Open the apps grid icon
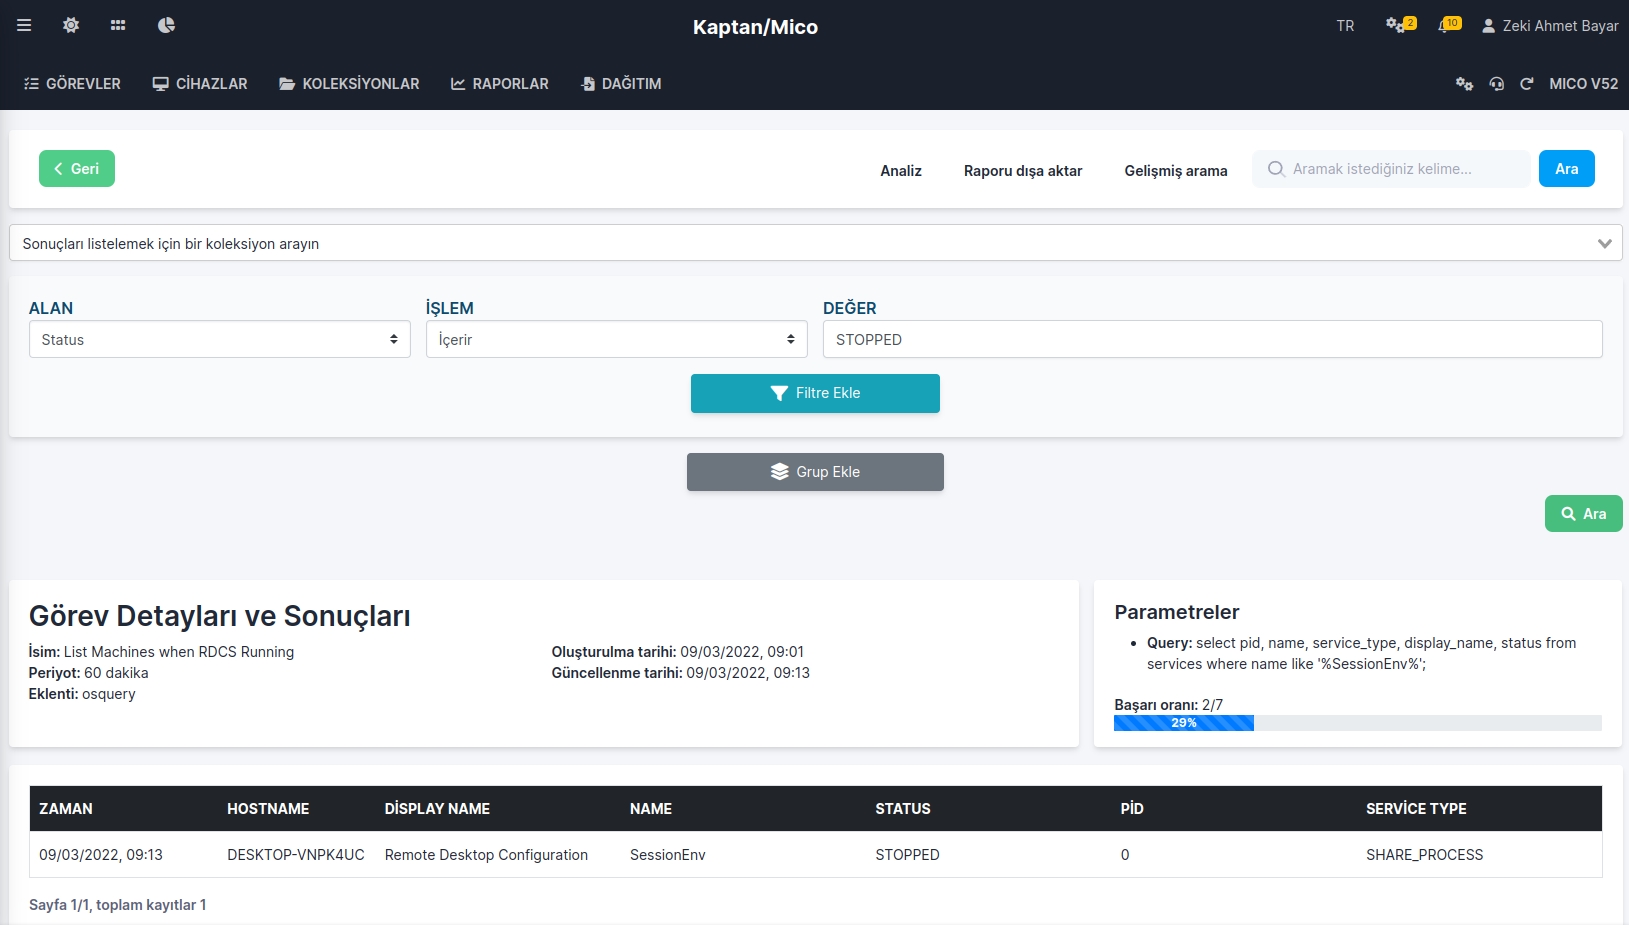Screen dimensions: 1629x925 118,25
